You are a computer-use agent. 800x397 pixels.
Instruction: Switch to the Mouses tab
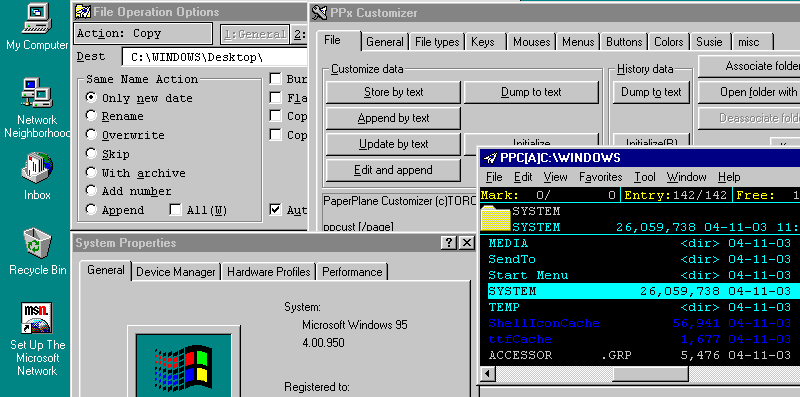click(532, 42)
